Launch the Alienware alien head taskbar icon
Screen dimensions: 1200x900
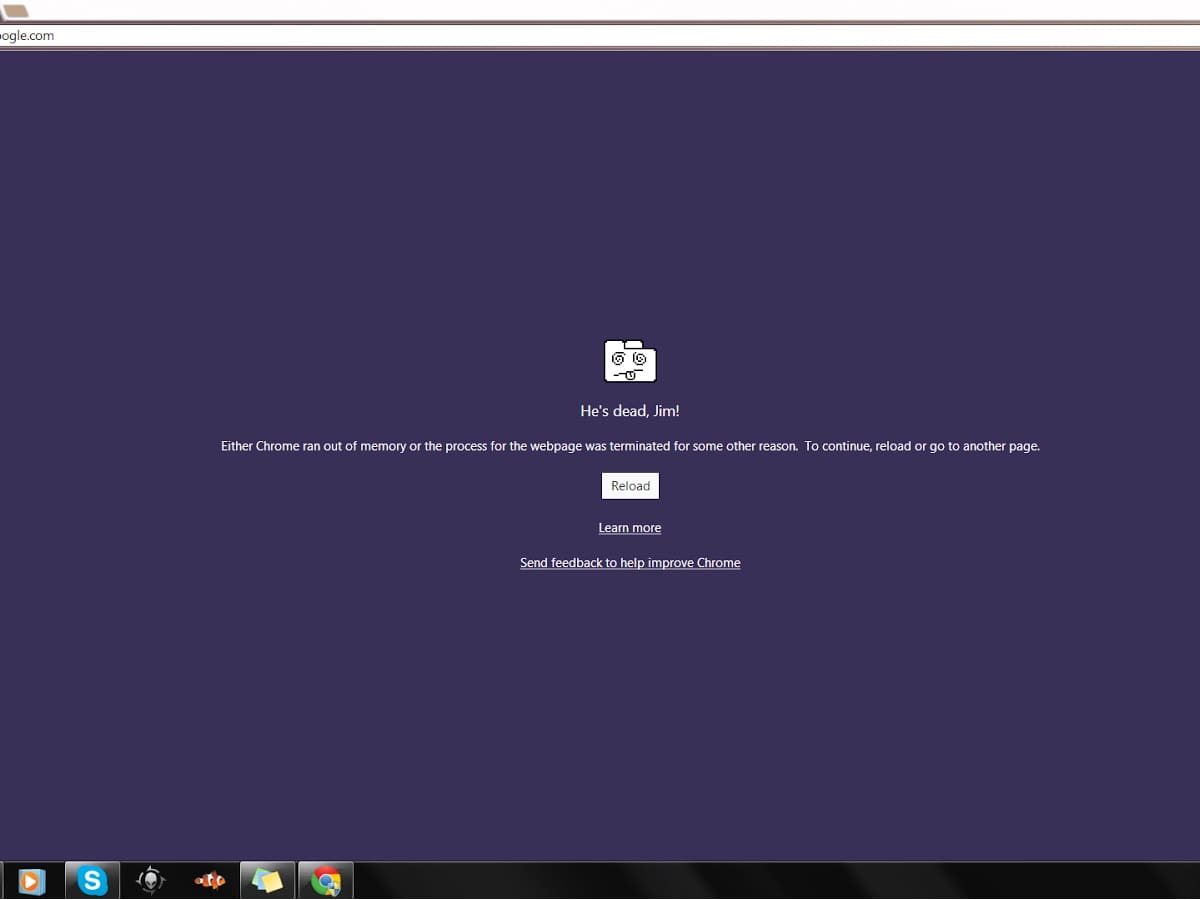click(x=151, y=880)
